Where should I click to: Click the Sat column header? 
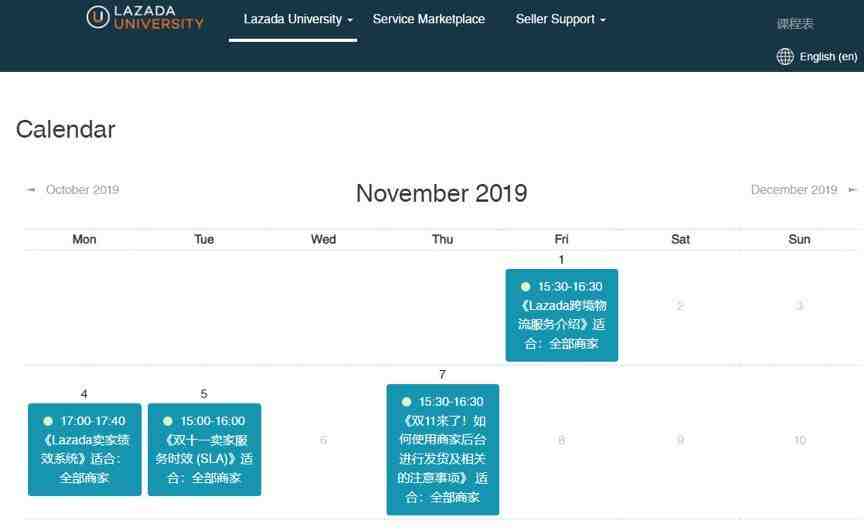(681, 239)
